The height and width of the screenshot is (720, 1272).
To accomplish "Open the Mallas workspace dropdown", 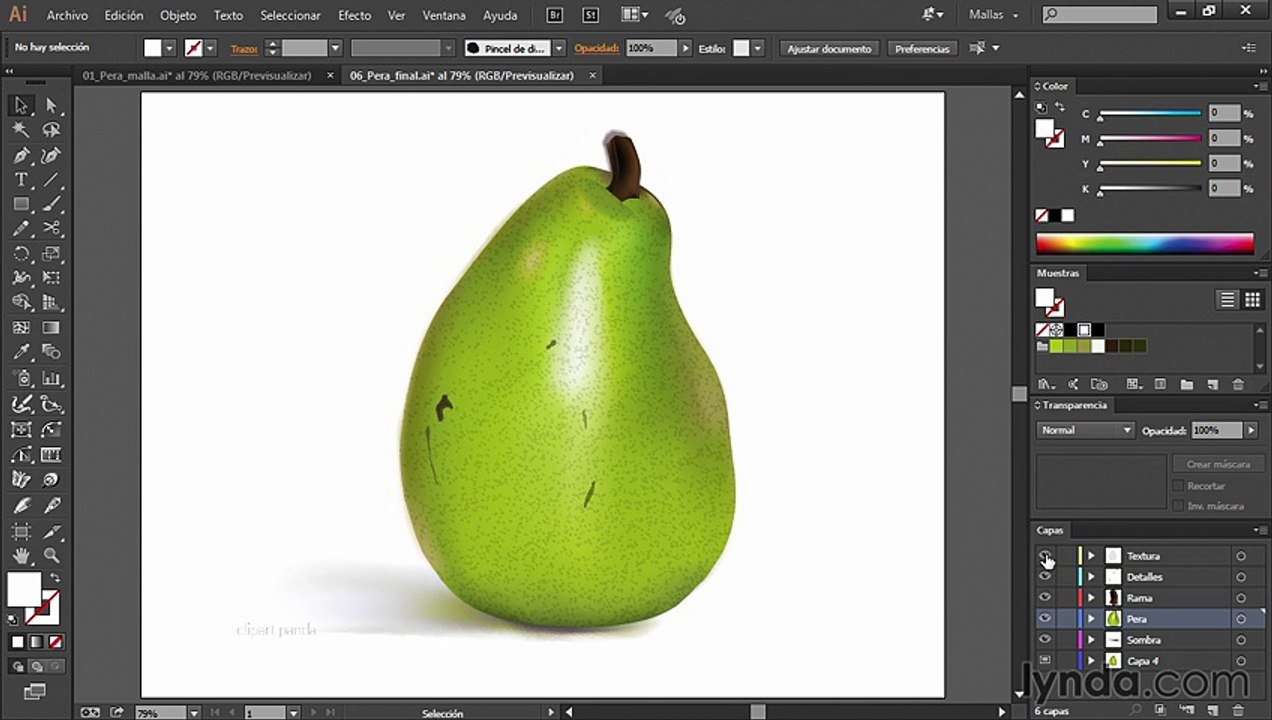I will 994,15.
